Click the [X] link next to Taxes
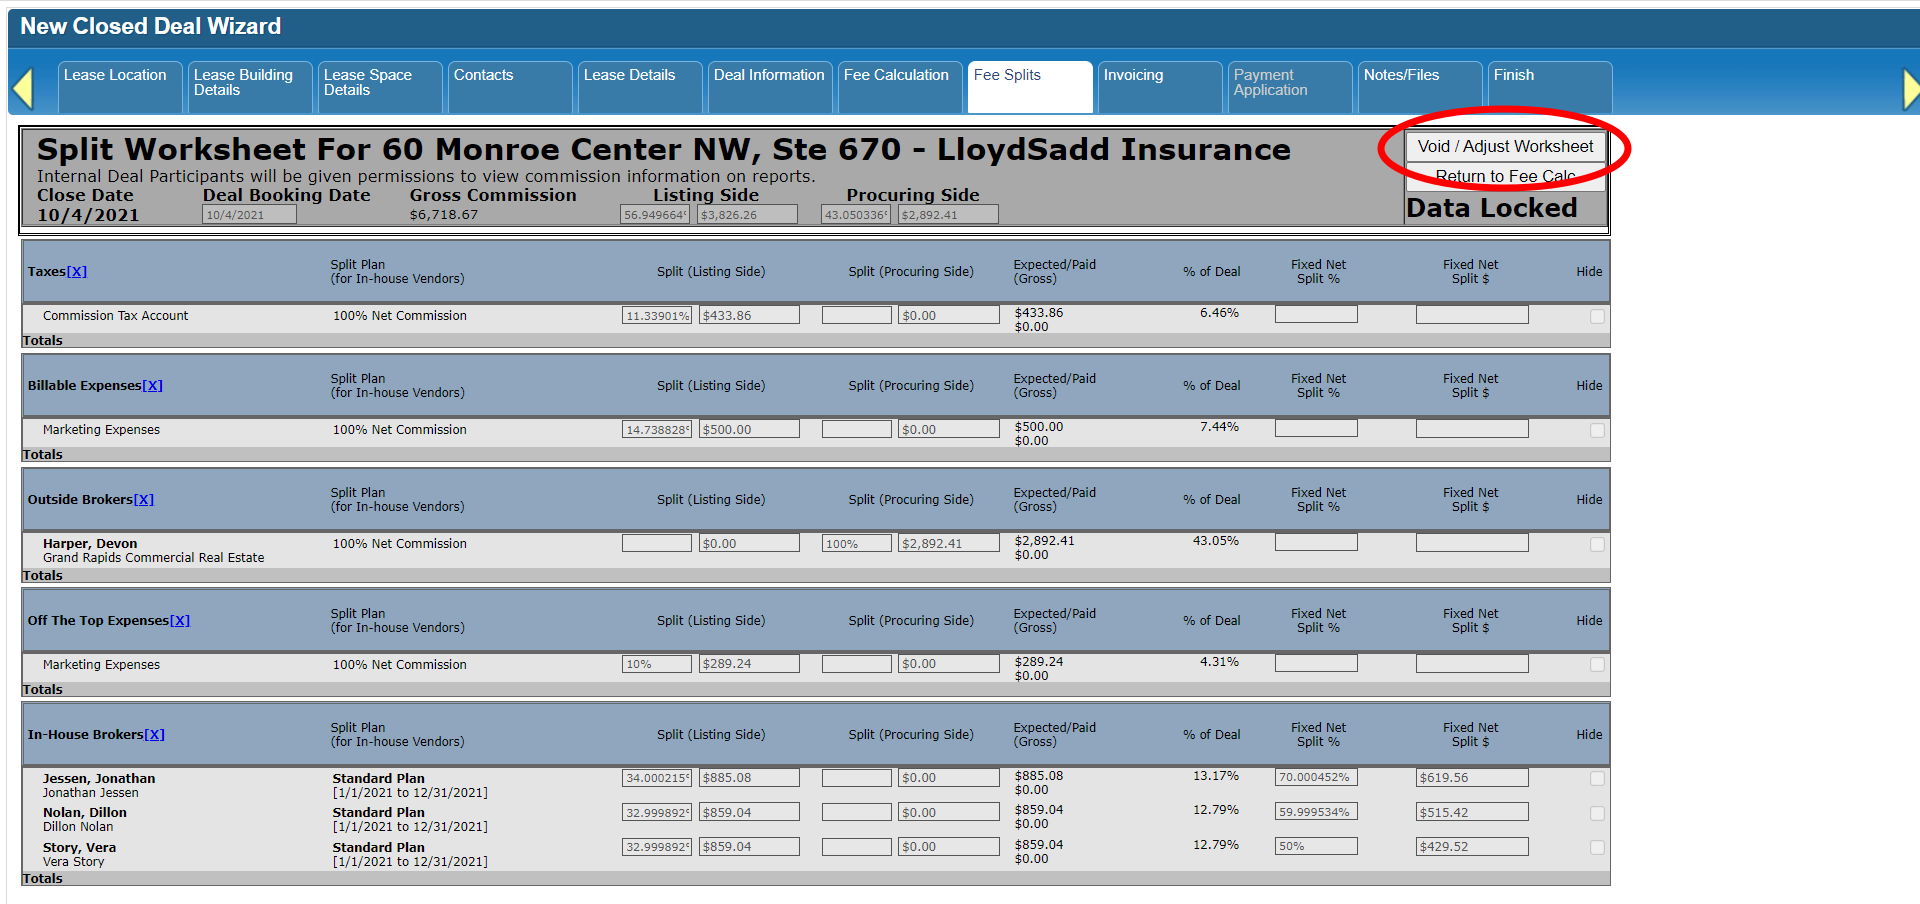The width and height of the screenshot is (1920, 904). pyautogui.click(x=77, y=272)
